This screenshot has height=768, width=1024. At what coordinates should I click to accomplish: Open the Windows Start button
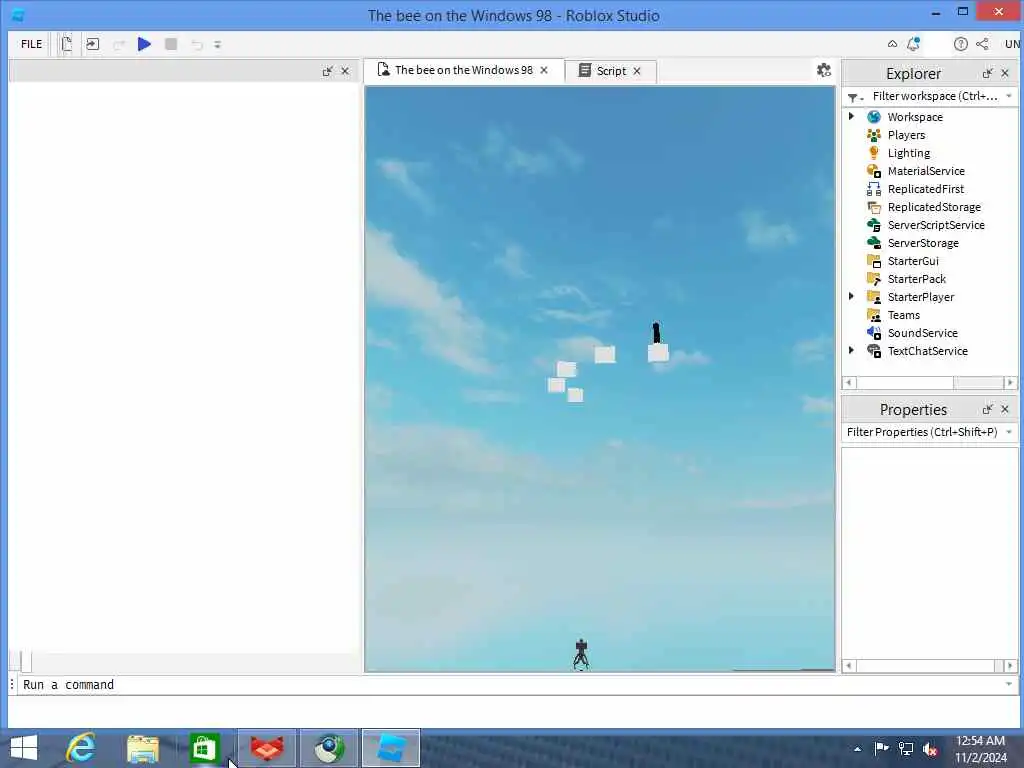coord(24,748)
